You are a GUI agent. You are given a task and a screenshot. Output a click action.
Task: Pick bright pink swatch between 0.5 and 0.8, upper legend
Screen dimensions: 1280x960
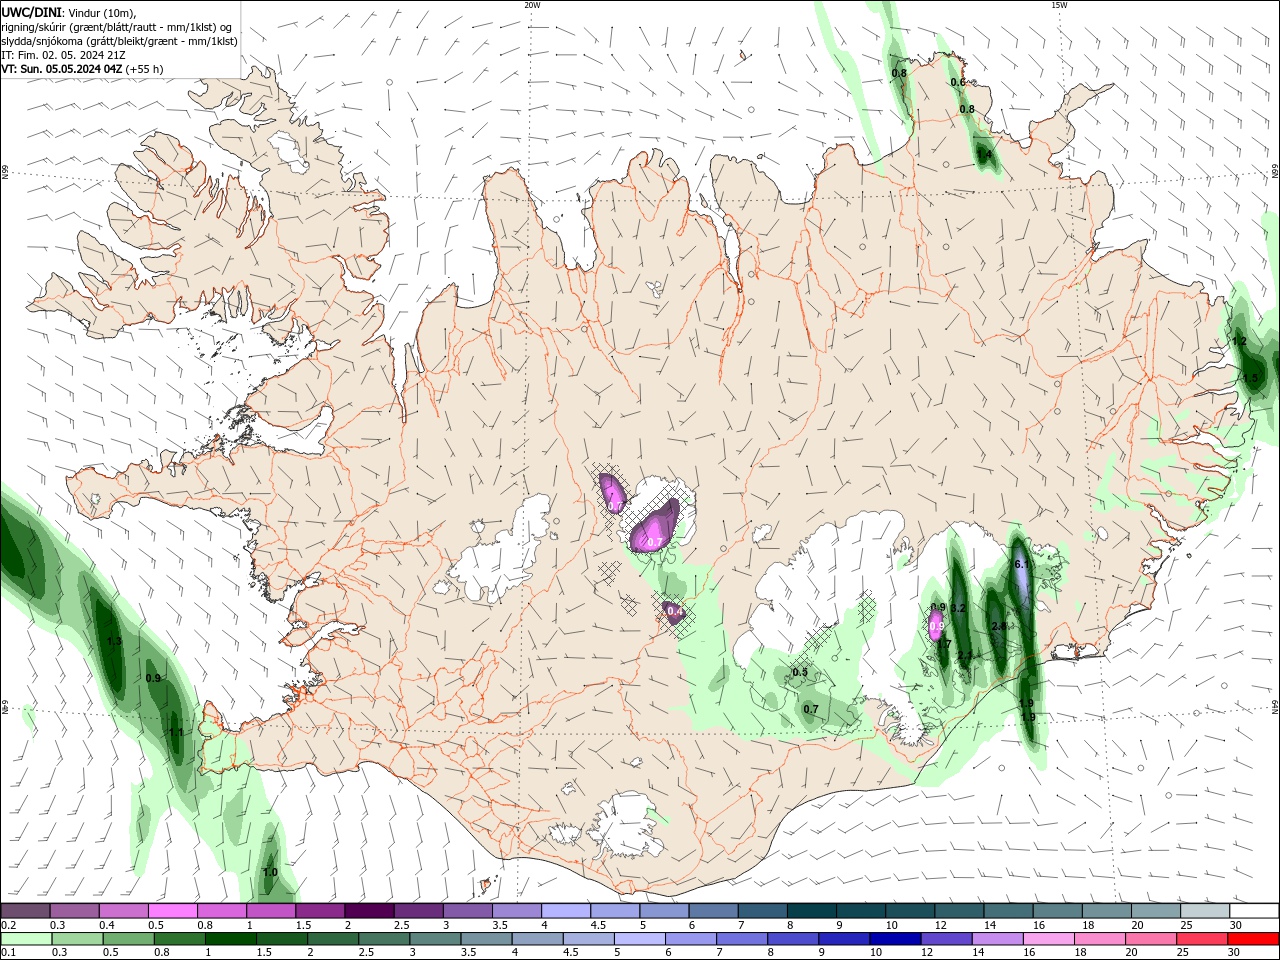[173, 911]
